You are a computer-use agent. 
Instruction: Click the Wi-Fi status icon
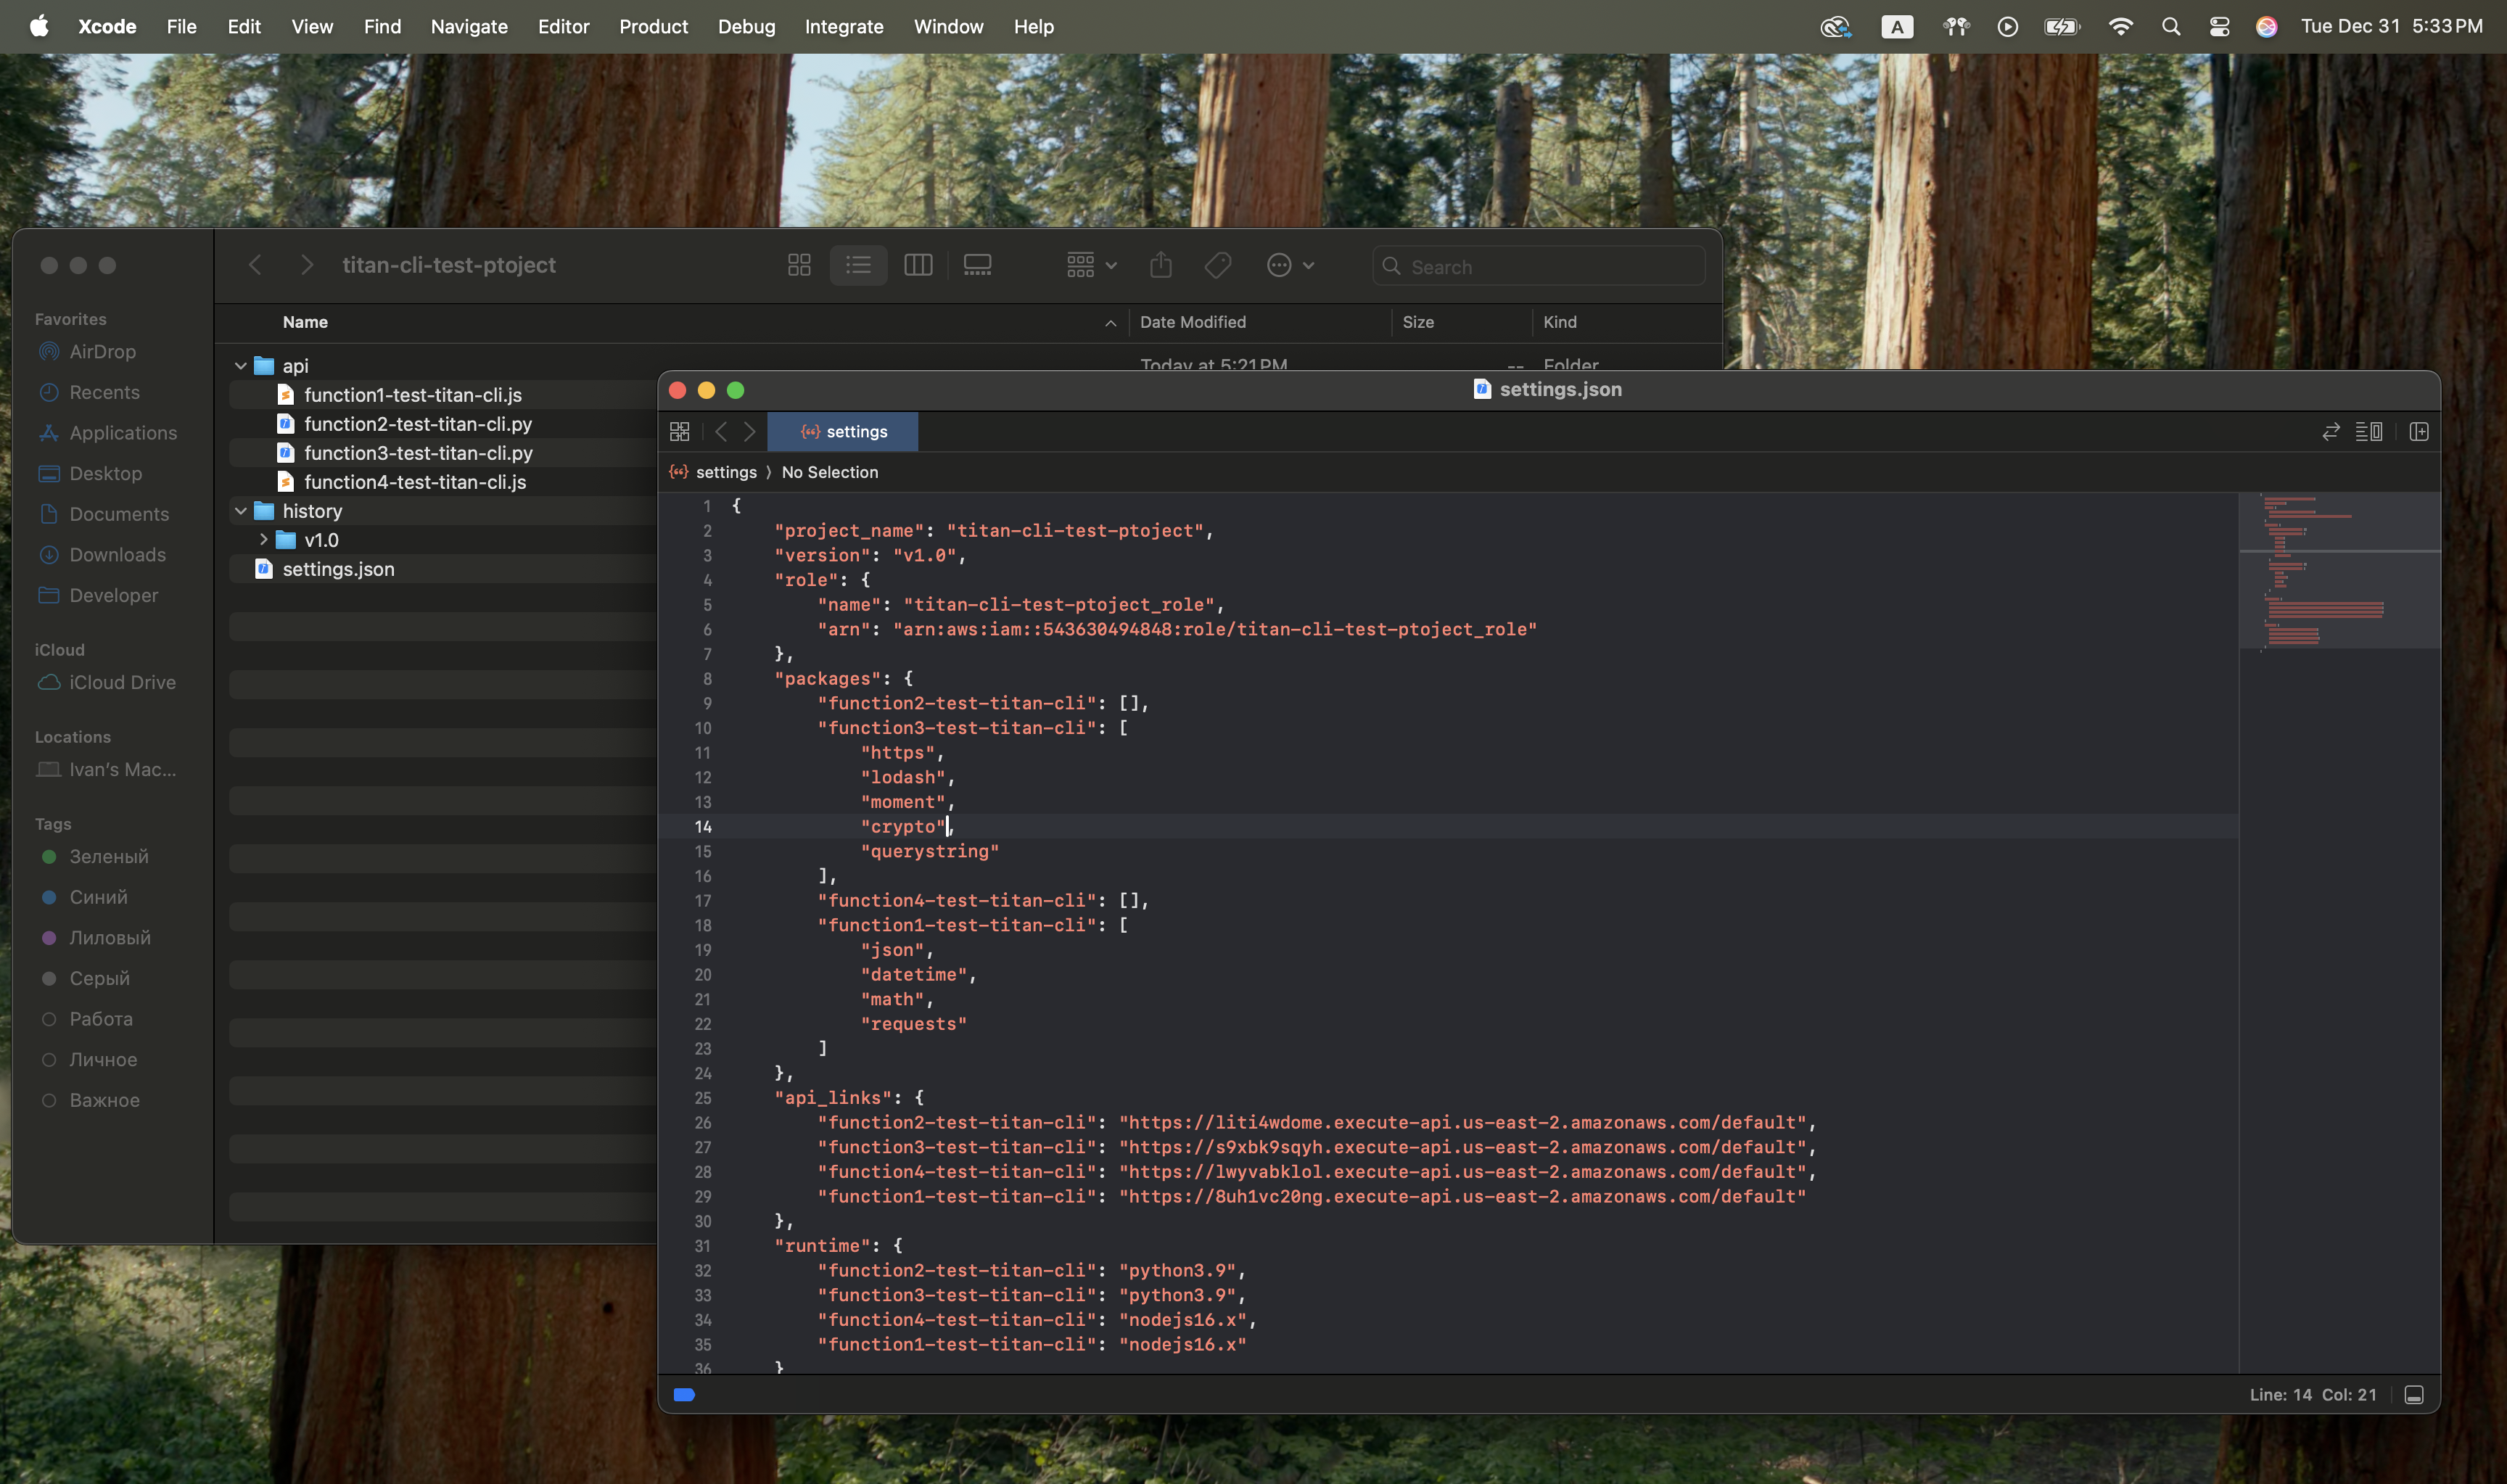click(2120, 27)
